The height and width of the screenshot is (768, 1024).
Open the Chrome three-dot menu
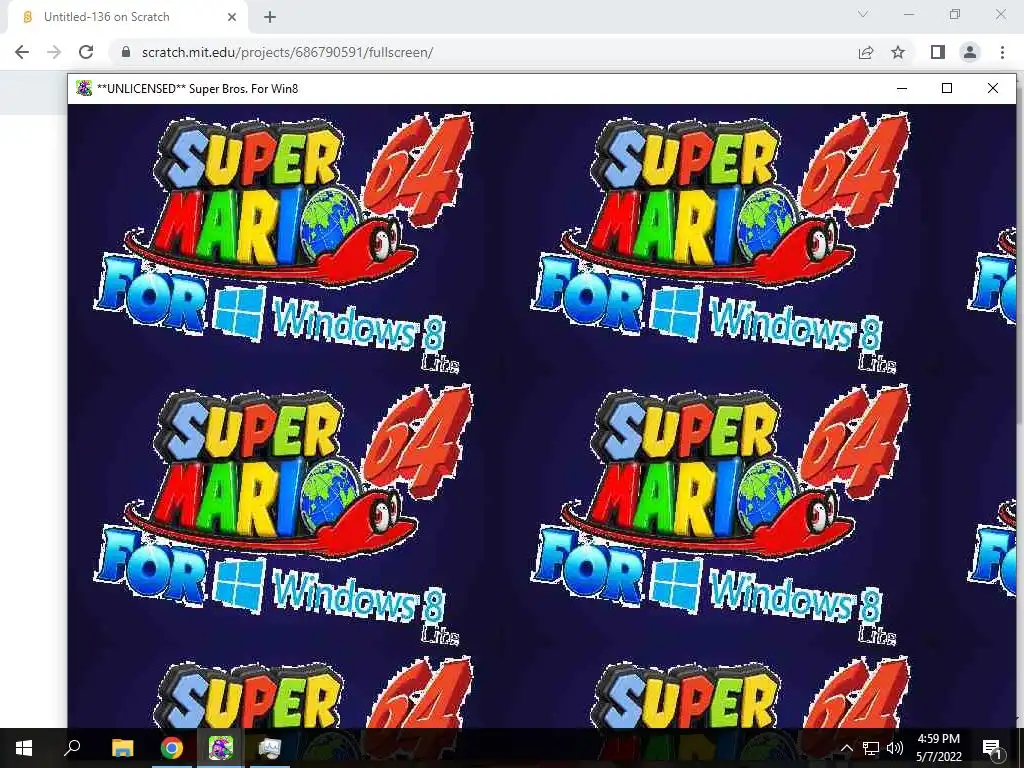(1002, 52)
